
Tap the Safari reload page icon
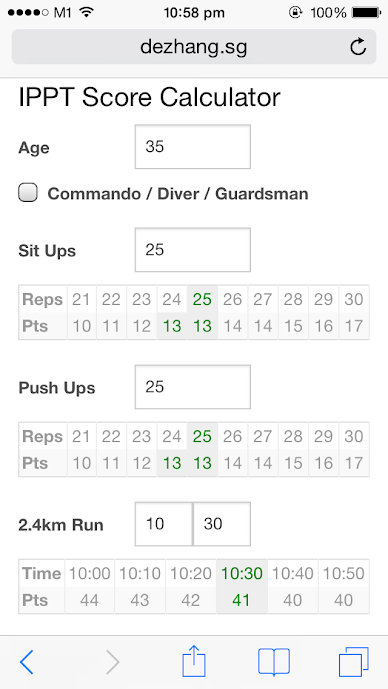pos(358,47)
